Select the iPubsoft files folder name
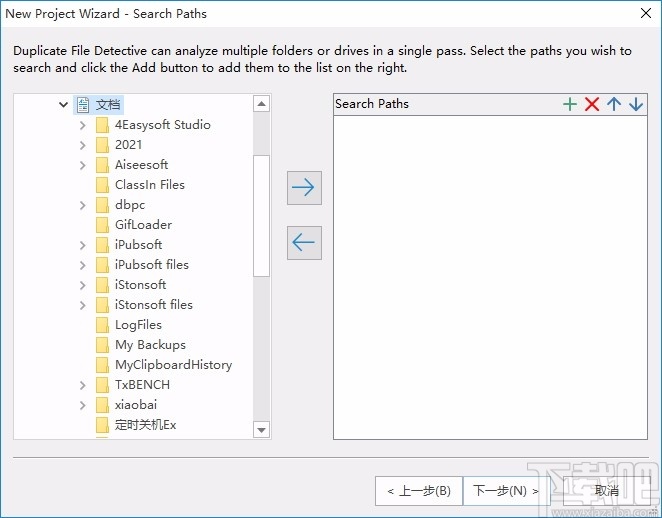The height and width of the screenshot is (518, 662). 152,265
